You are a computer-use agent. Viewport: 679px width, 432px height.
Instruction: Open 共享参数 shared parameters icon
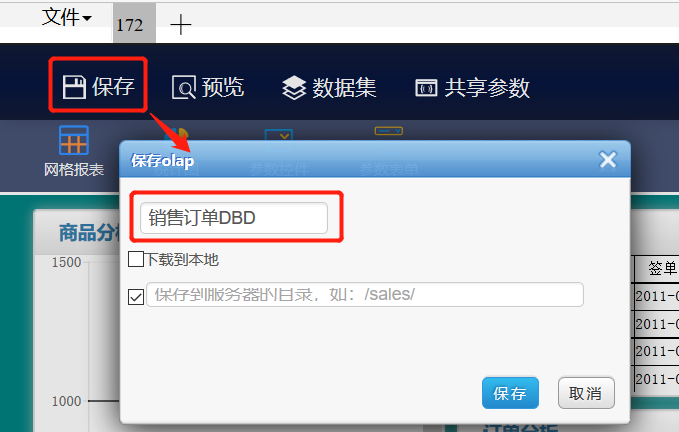(426, 88)
